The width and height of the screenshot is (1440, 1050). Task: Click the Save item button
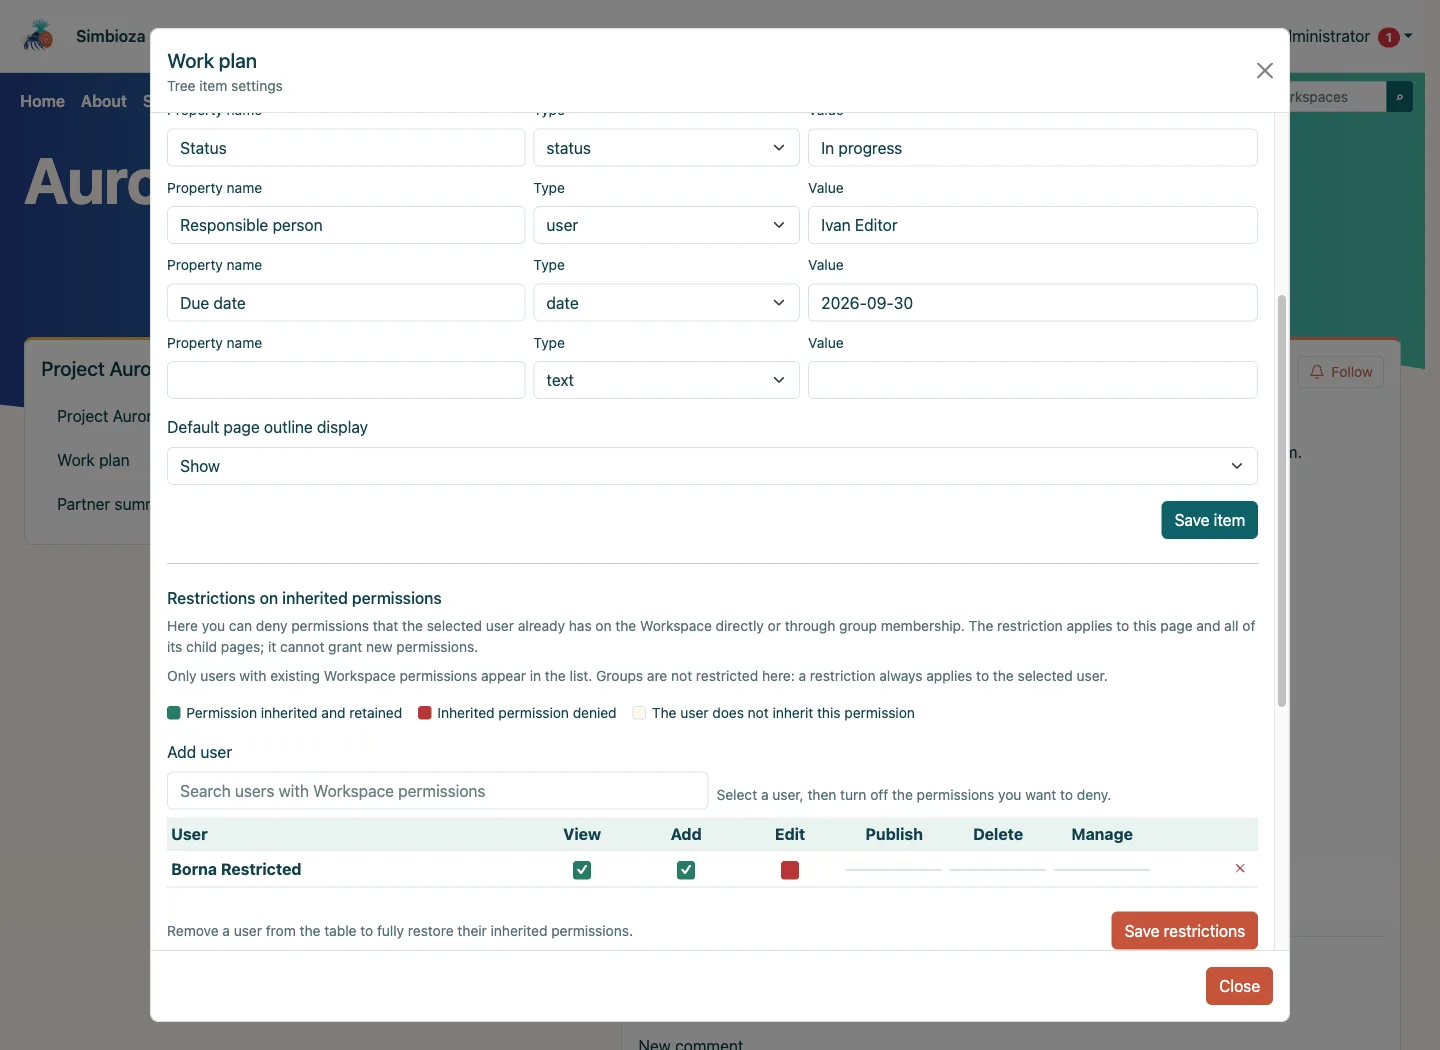tap(1209, 520)
